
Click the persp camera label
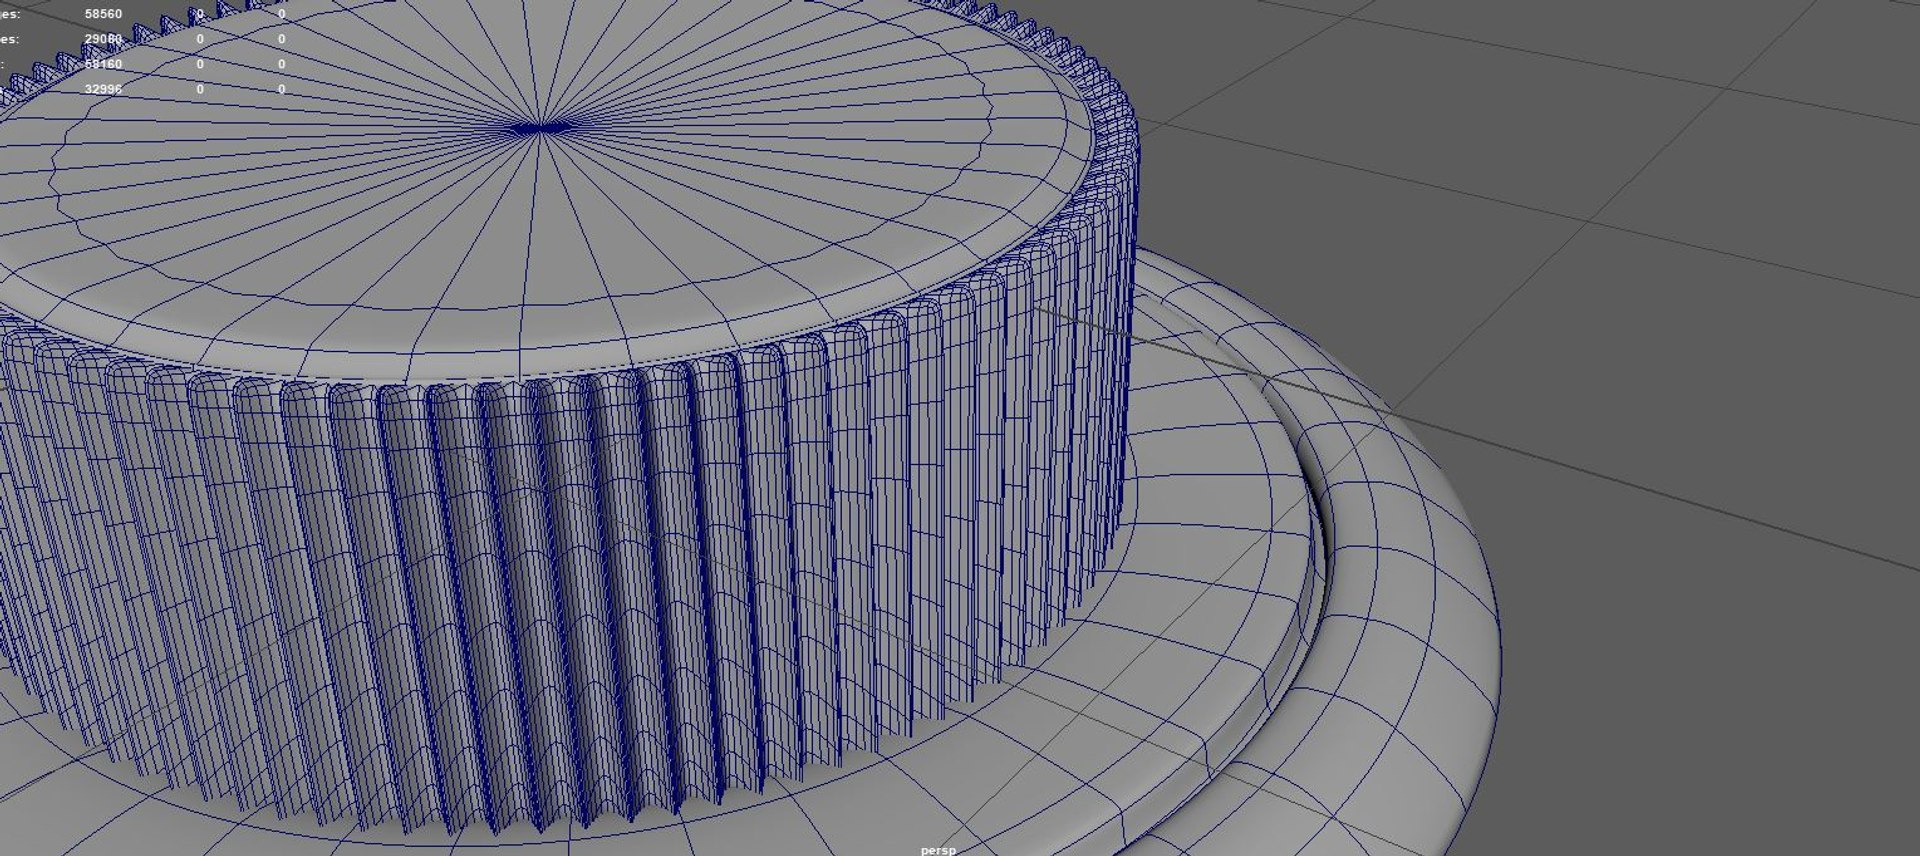click(x=938, y=850)
